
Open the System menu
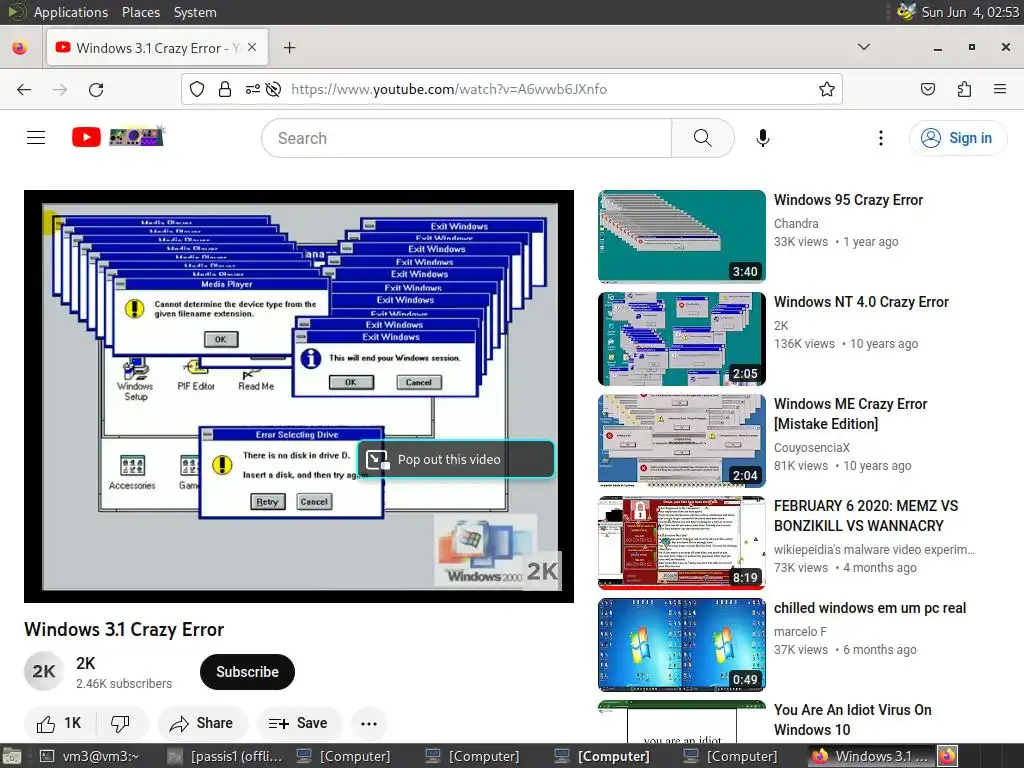195,12
